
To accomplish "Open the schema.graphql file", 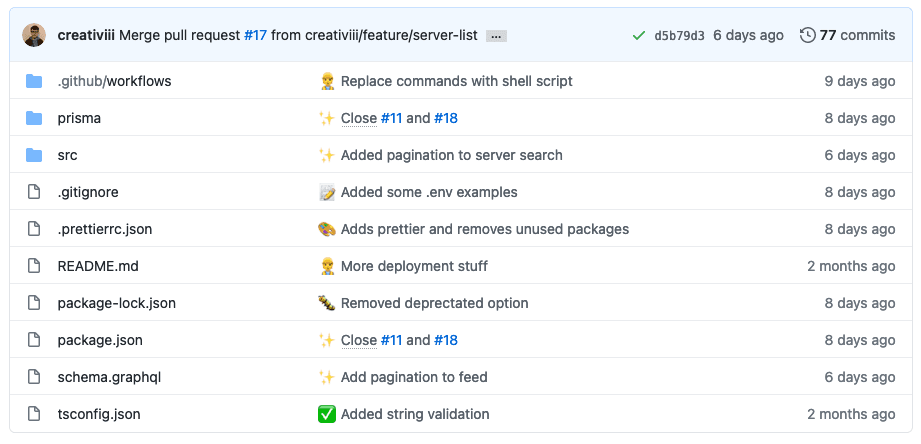I will [x=109, y=377].
